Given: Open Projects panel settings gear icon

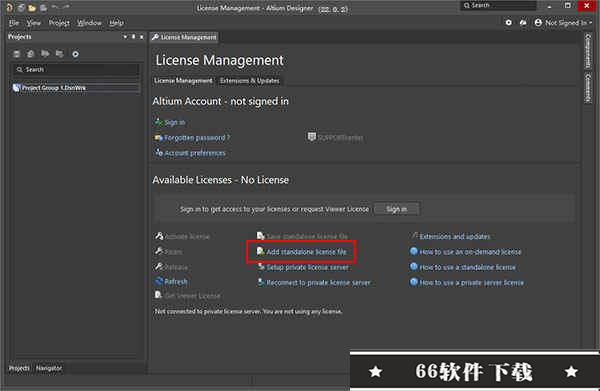Looking at the screenshot, I should pyautogui.click(x=75, y=54).
